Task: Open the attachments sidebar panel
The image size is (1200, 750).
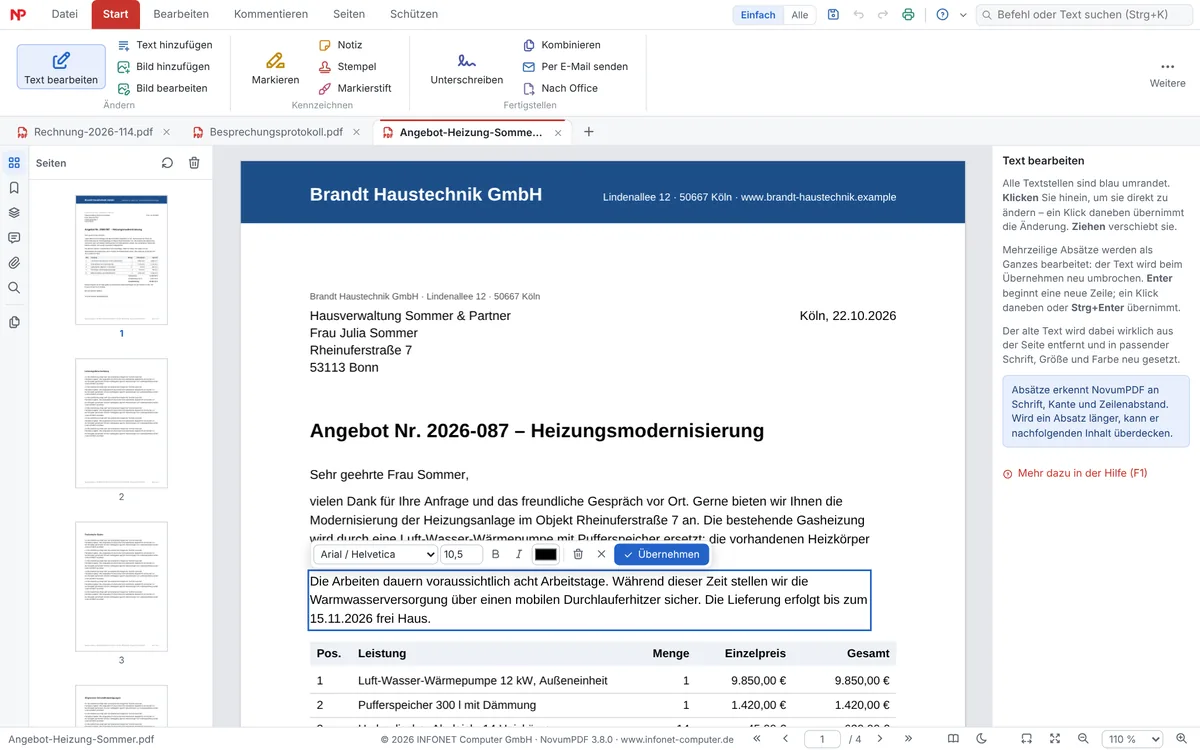Action: pos(14,262)
